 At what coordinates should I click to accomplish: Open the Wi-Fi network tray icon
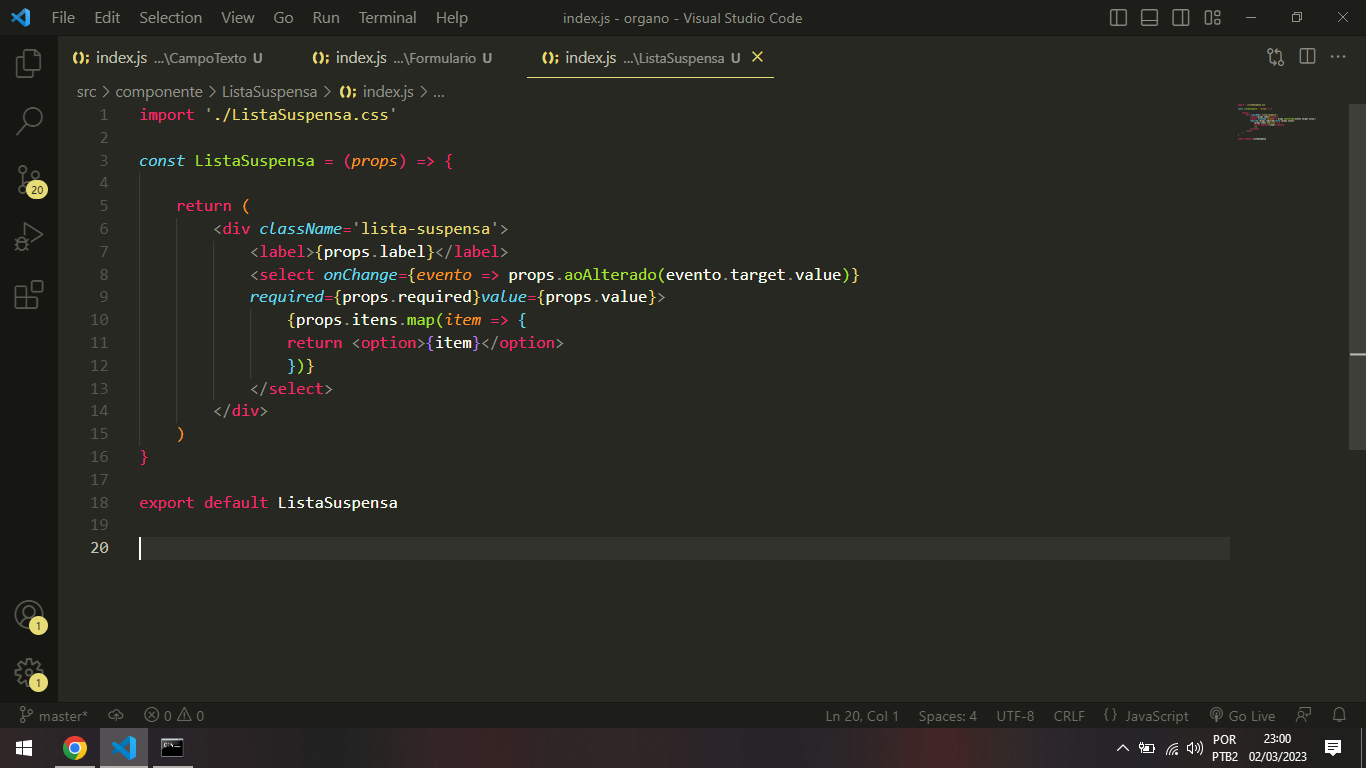point(1171,748)
